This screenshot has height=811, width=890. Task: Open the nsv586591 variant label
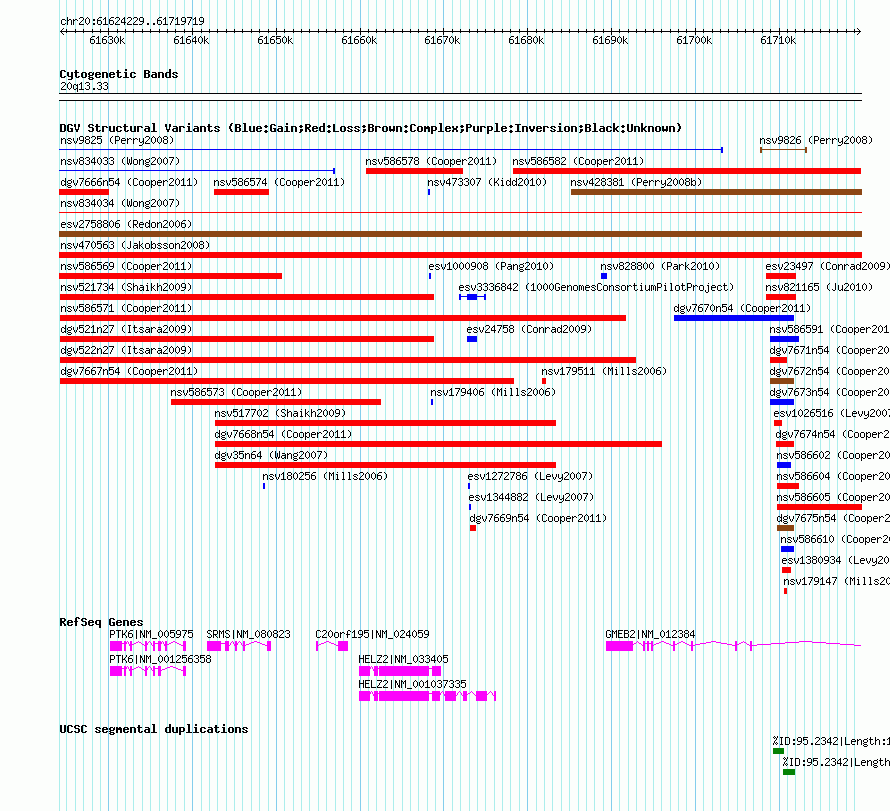click(829, 329)
